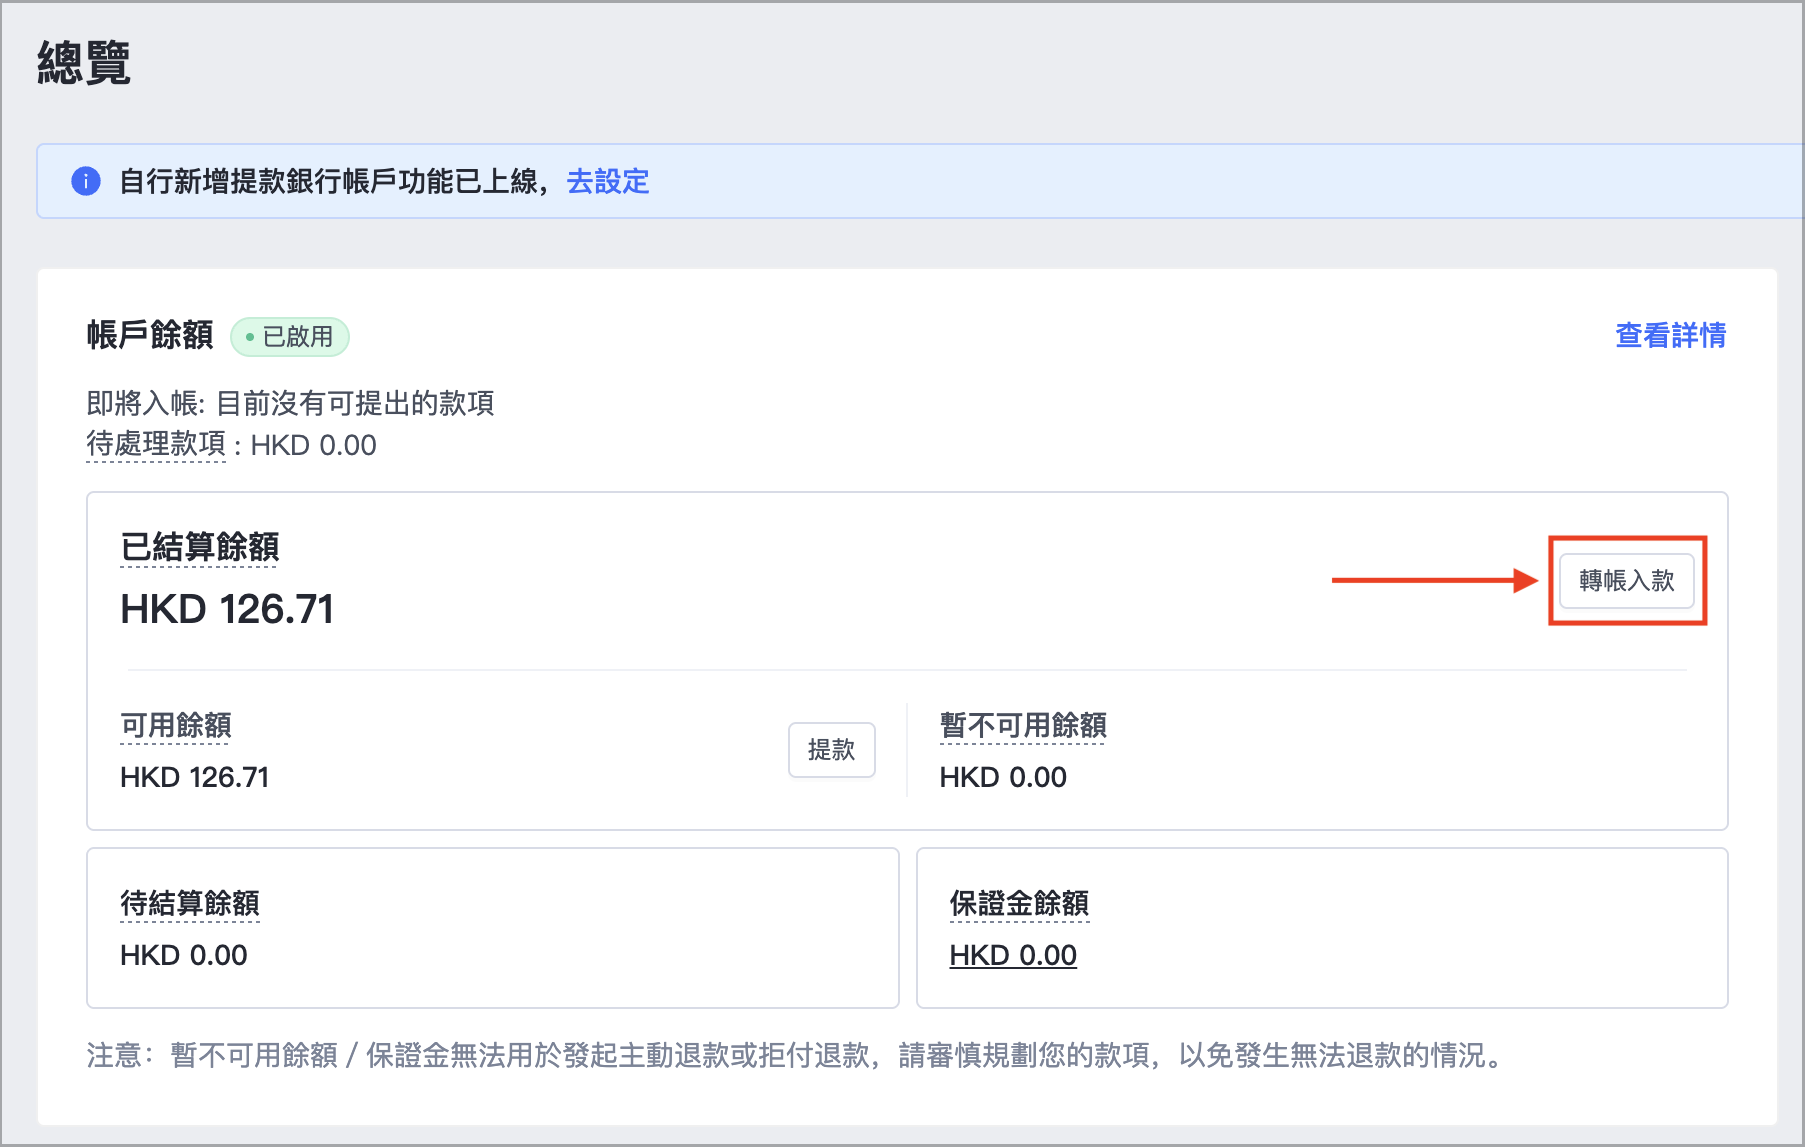Click the 提款 button
Viewport: 1805px width, 1147px height.
[831, 750]
